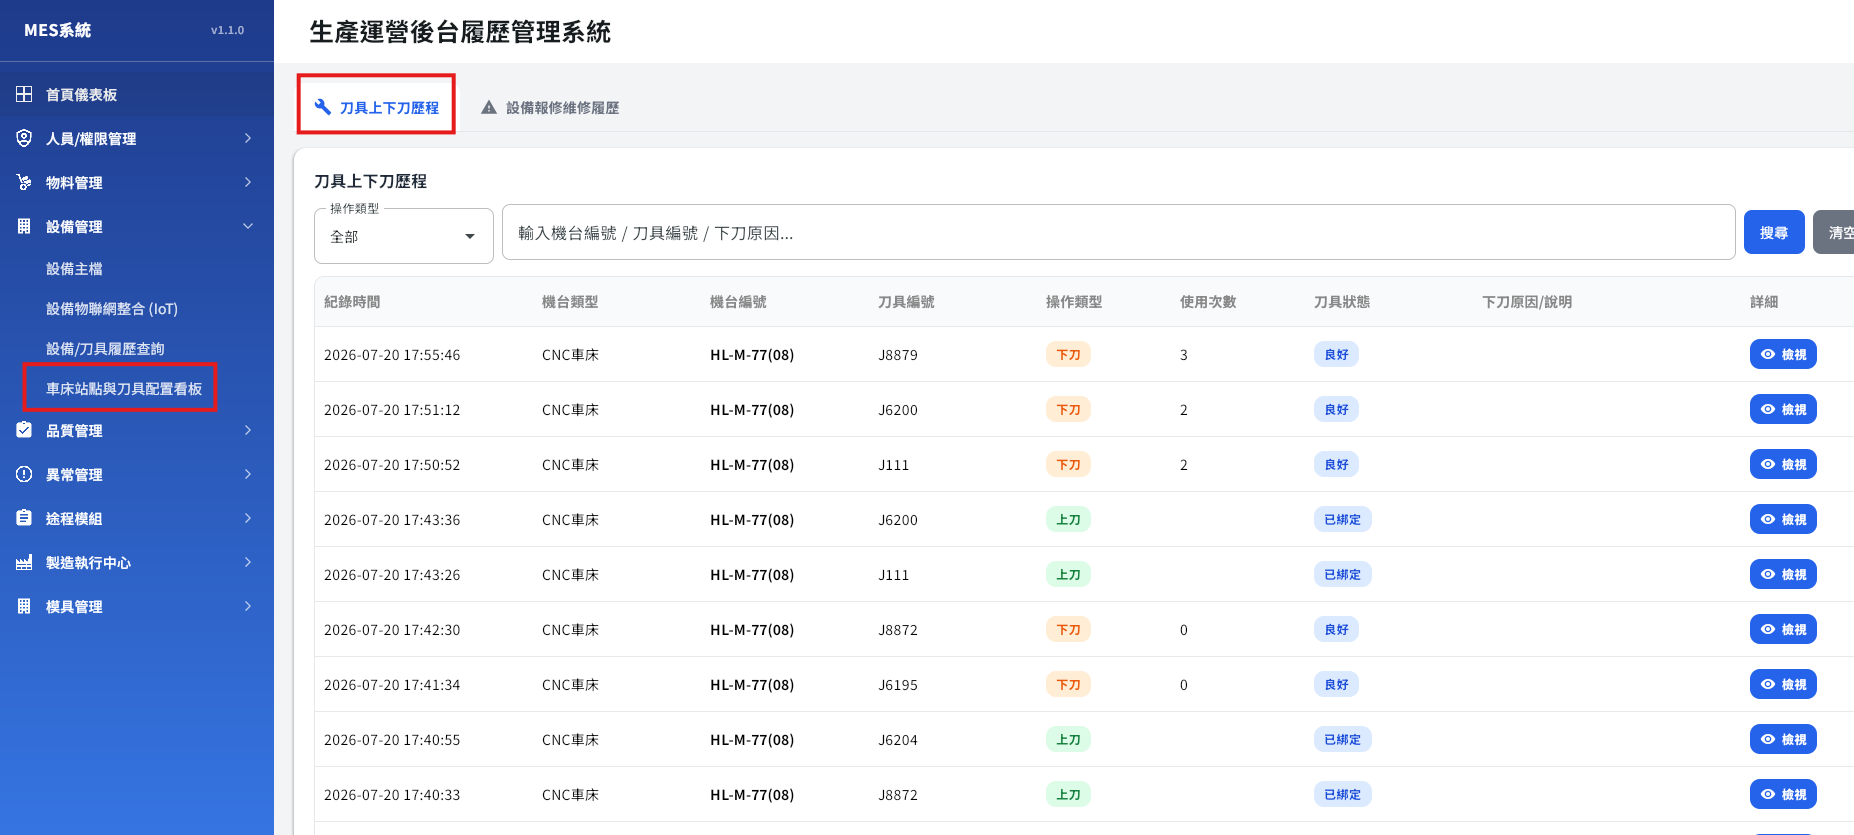Expand the 製造執行中心 menu chevron
The height and width of the screenshot is (835, 1854).
[248, 562]
